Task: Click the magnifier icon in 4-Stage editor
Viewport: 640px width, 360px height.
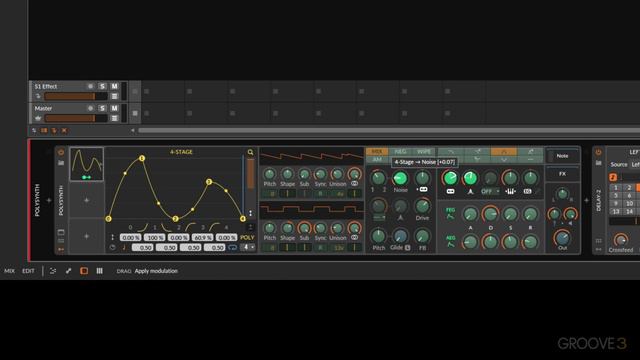Action: tap(250, 152)
